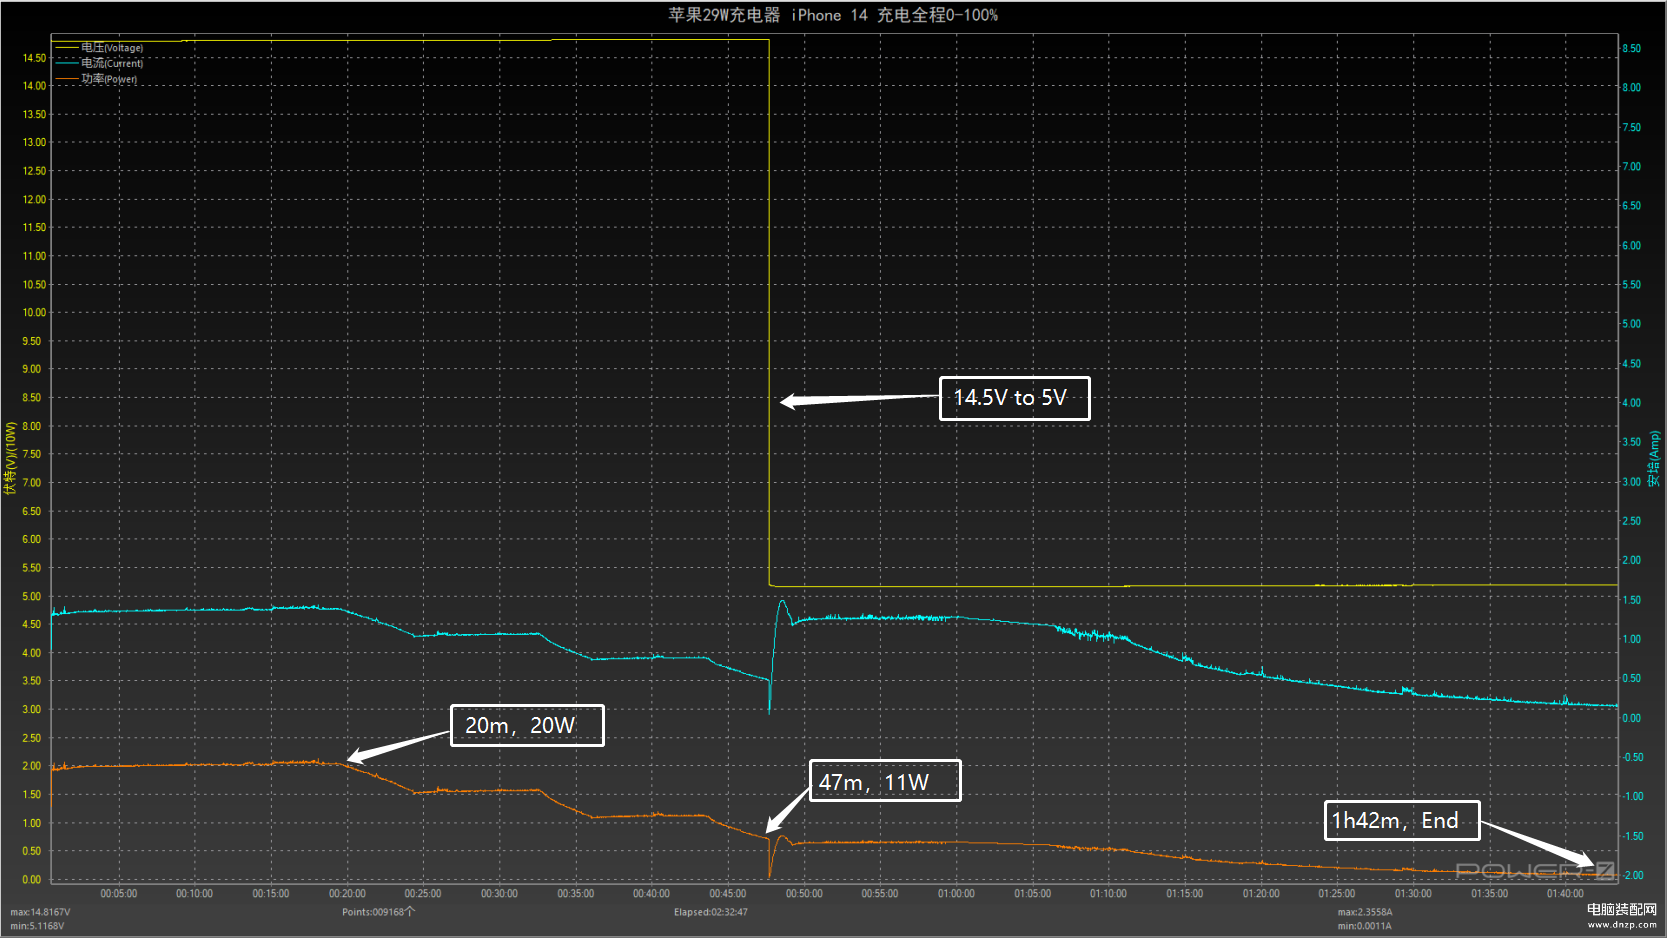Image resolution: width=1667 pixels, height=938 pixels.
Task: Click the 14.00 voltage axis tick
Action: point(35,86)
